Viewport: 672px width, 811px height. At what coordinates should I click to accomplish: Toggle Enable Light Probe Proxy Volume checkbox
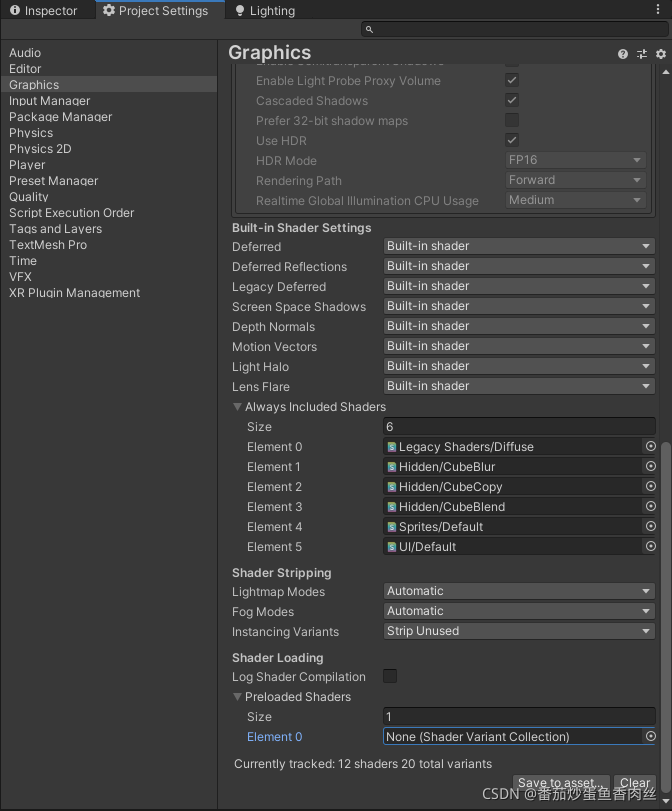click(x=512, y=80)
